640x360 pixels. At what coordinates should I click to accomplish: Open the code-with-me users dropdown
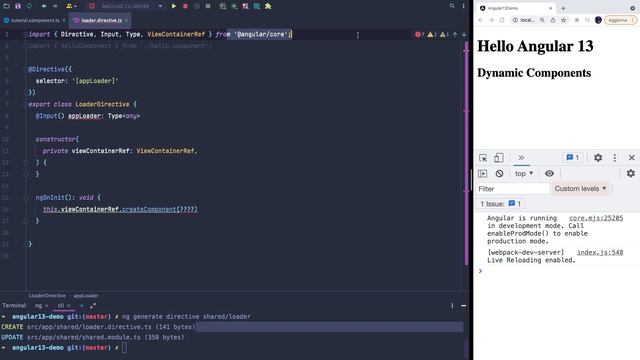coord(71,6)
